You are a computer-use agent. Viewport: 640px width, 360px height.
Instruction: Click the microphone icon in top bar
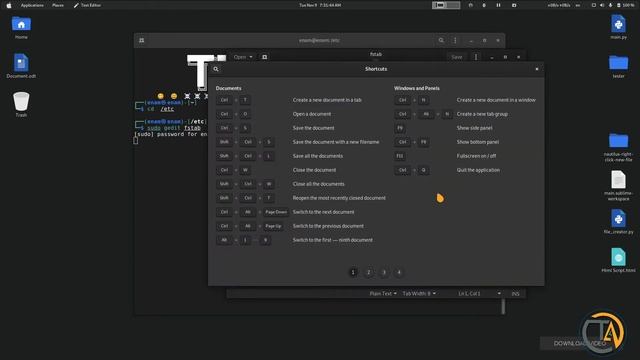click(610, 5)
